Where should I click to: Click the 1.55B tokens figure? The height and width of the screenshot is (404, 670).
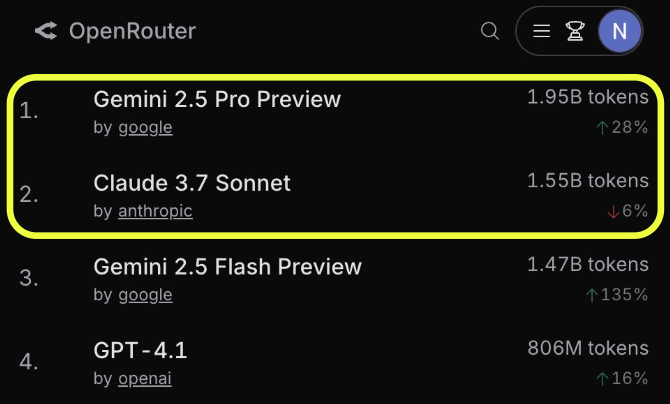(588, 181)
